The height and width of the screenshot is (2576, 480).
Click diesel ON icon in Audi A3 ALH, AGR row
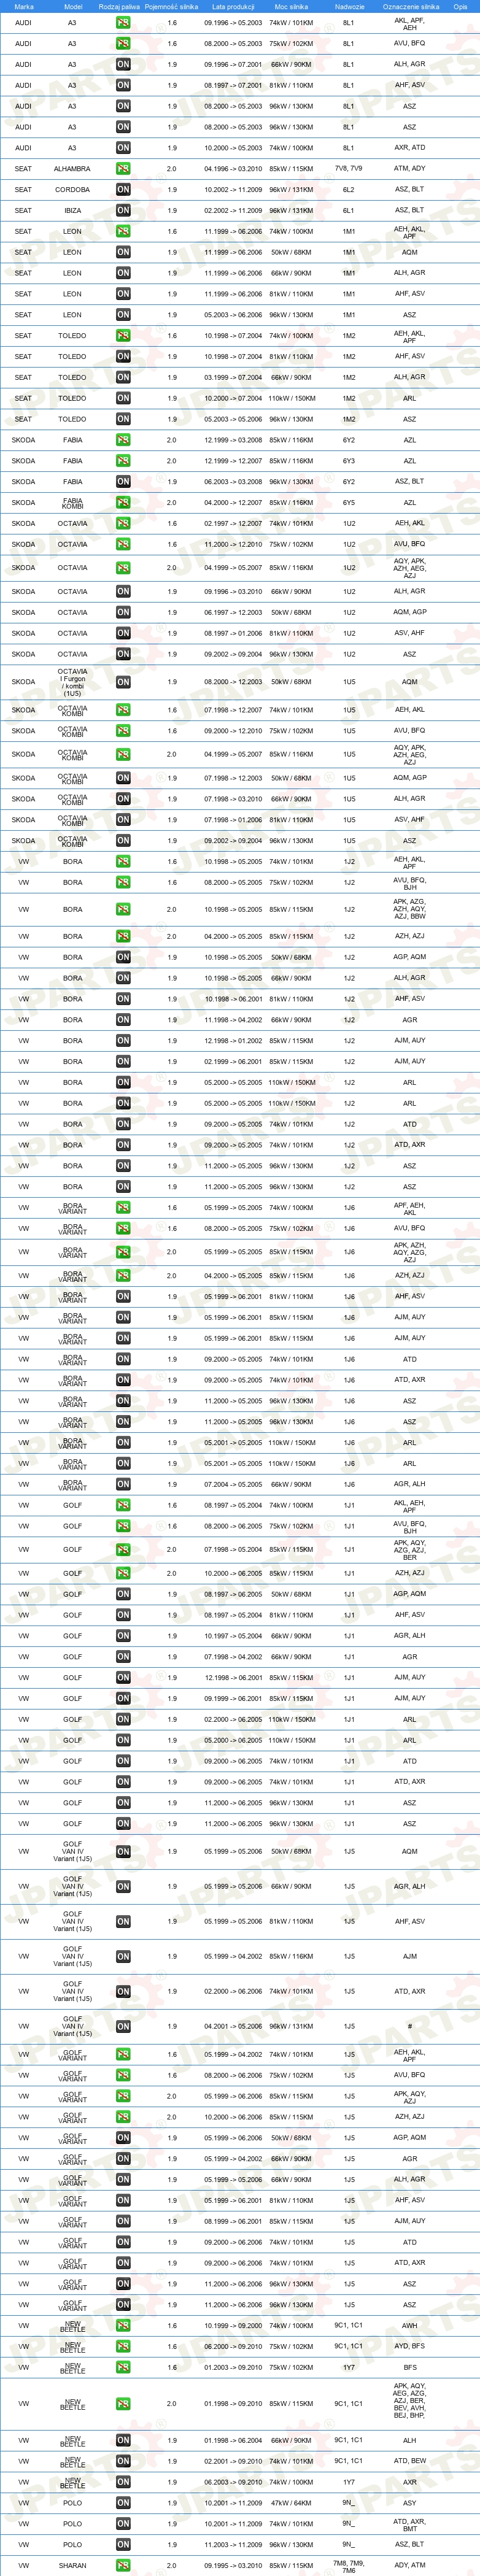click(123, 64)
